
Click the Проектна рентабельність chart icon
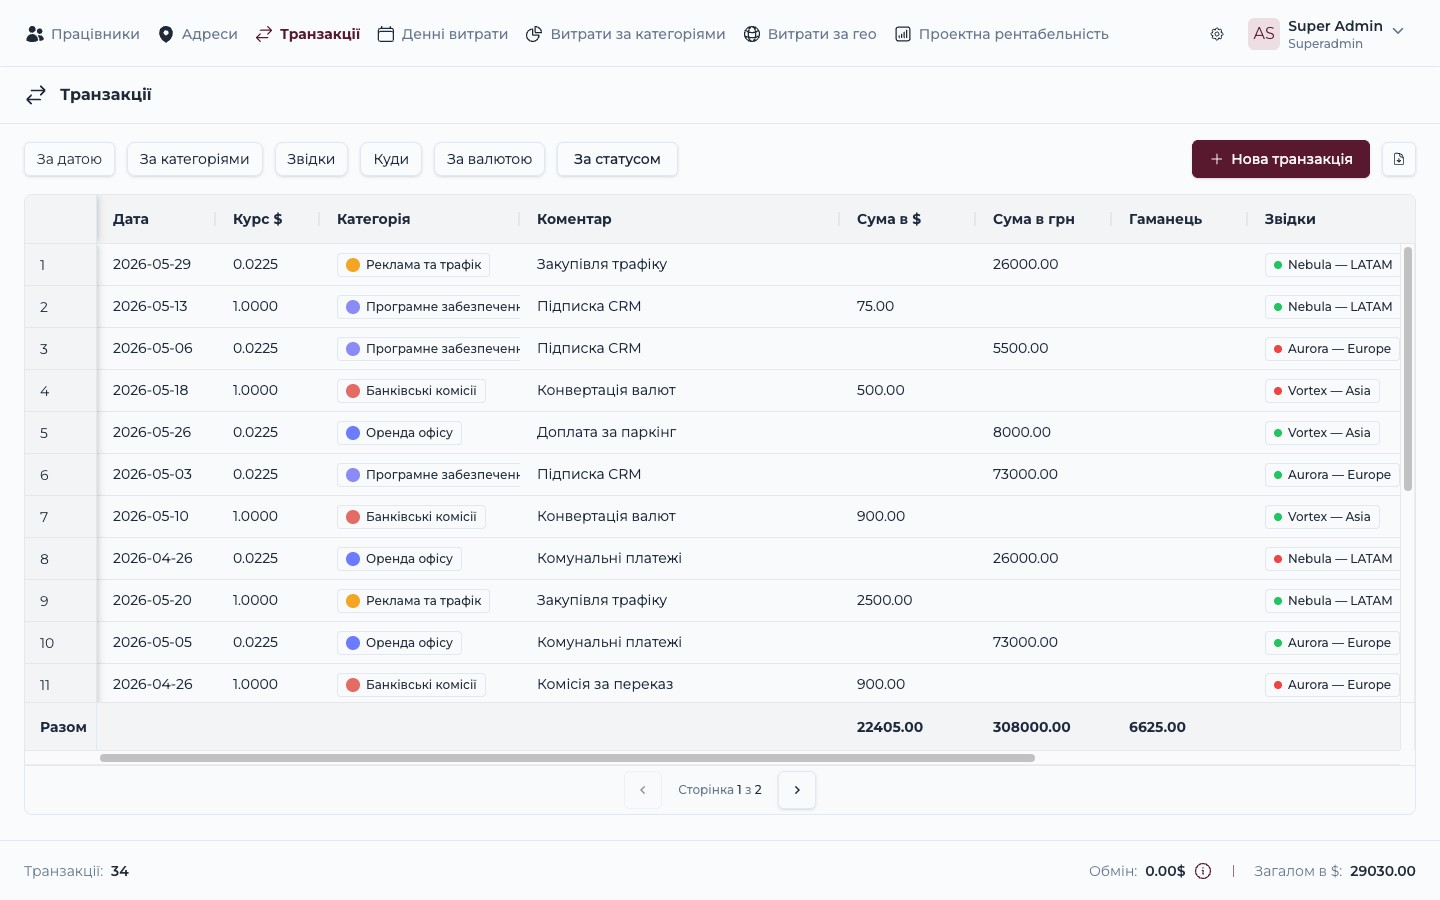click(x=903, y=34)
